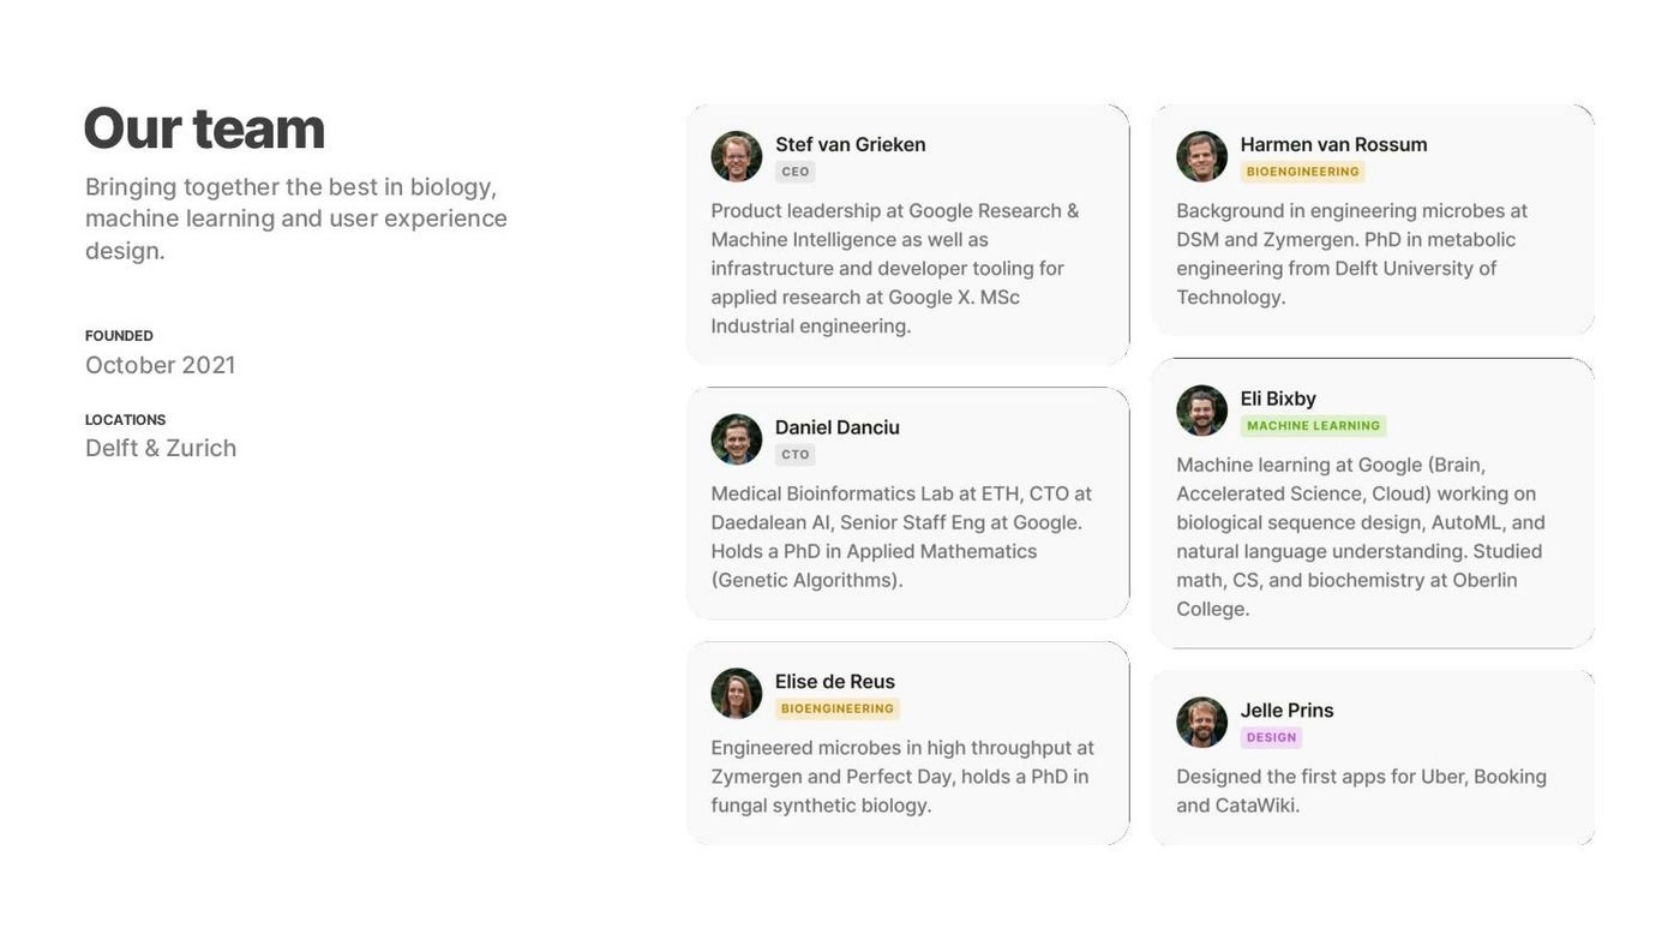Image resolution: width=1680 pixels, height=946 pixels.
Task: Click Harmen van Rossum's Bioengineering tag
Action: (1302, 172)
